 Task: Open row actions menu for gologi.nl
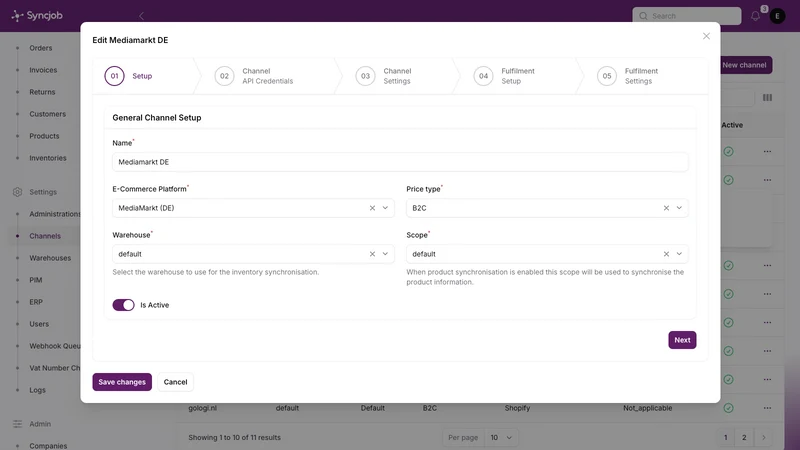point(767,408)
